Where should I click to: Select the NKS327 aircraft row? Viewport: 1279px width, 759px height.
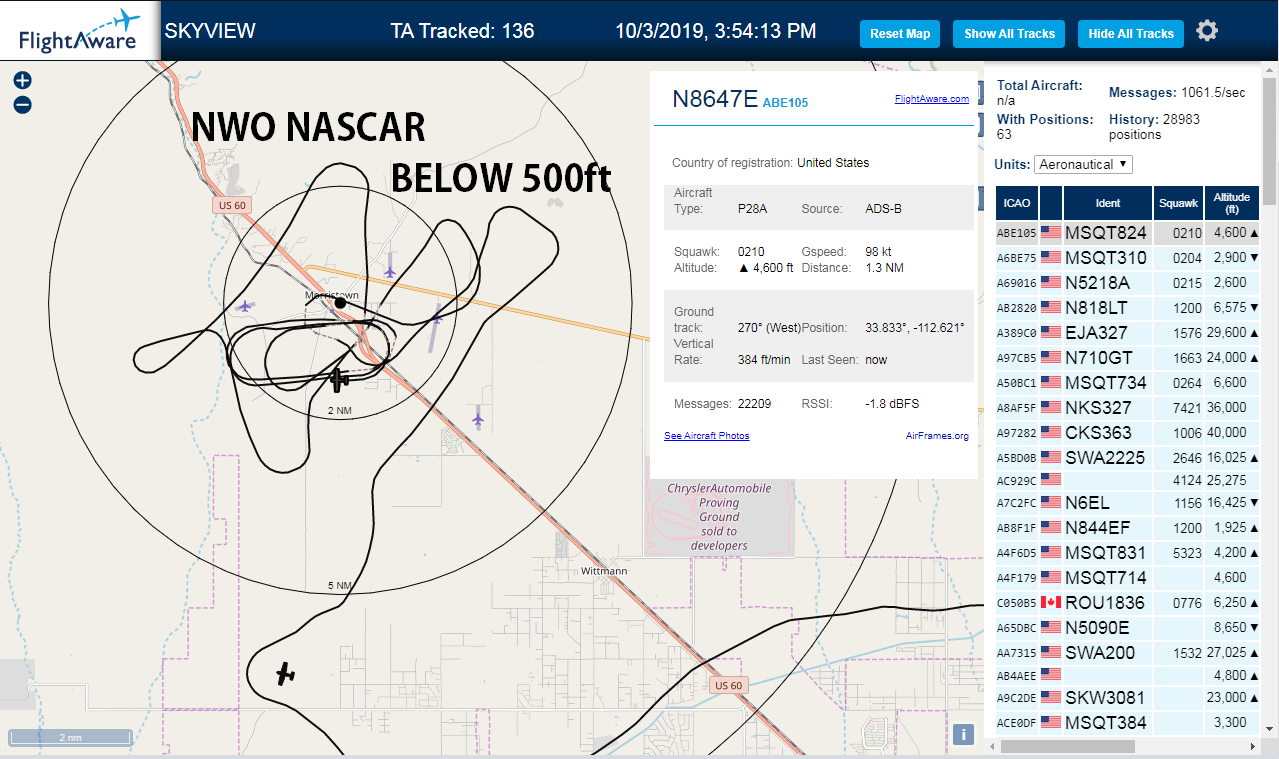tap(1128, 408)
